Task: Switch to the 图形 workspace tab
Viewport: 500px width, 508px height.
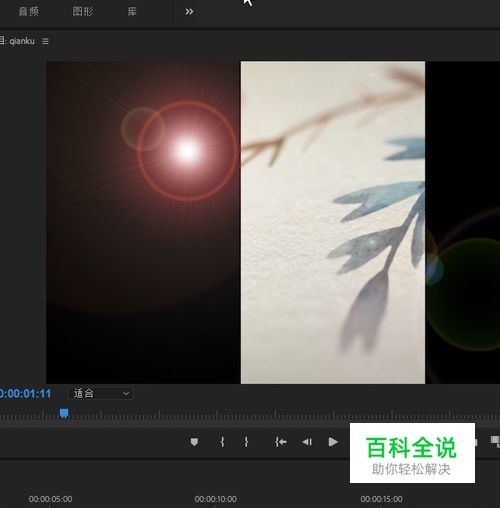Action: (x=83, y=12)
